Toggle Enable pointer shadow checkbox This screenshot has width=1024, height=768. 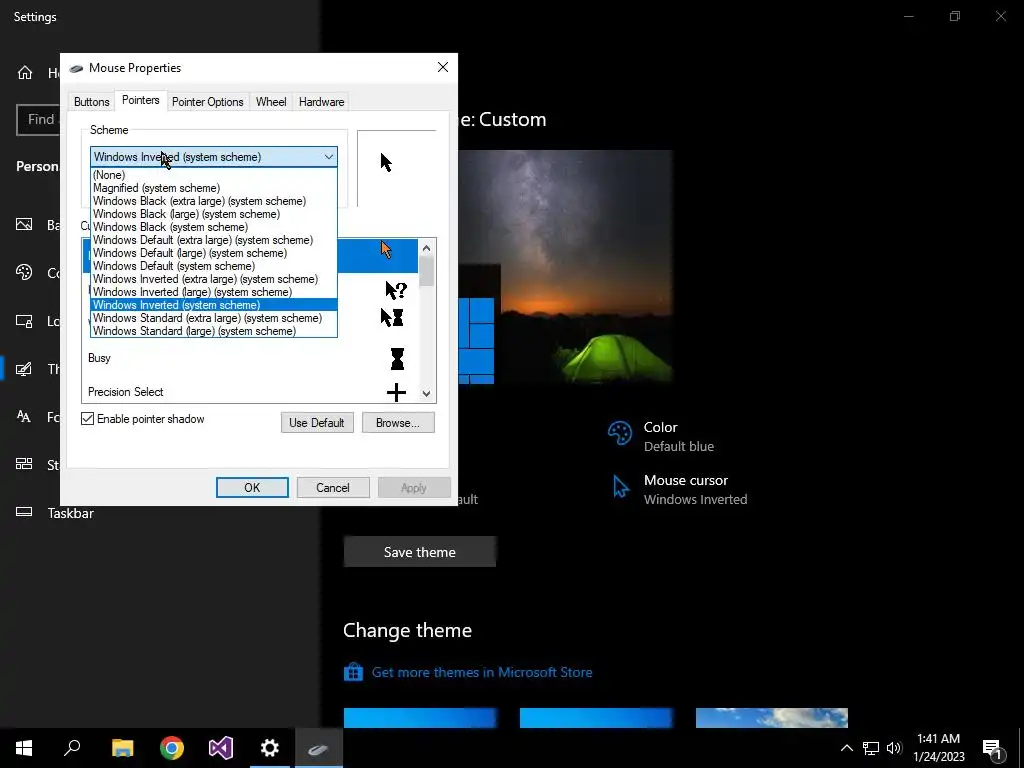[88, 419]
